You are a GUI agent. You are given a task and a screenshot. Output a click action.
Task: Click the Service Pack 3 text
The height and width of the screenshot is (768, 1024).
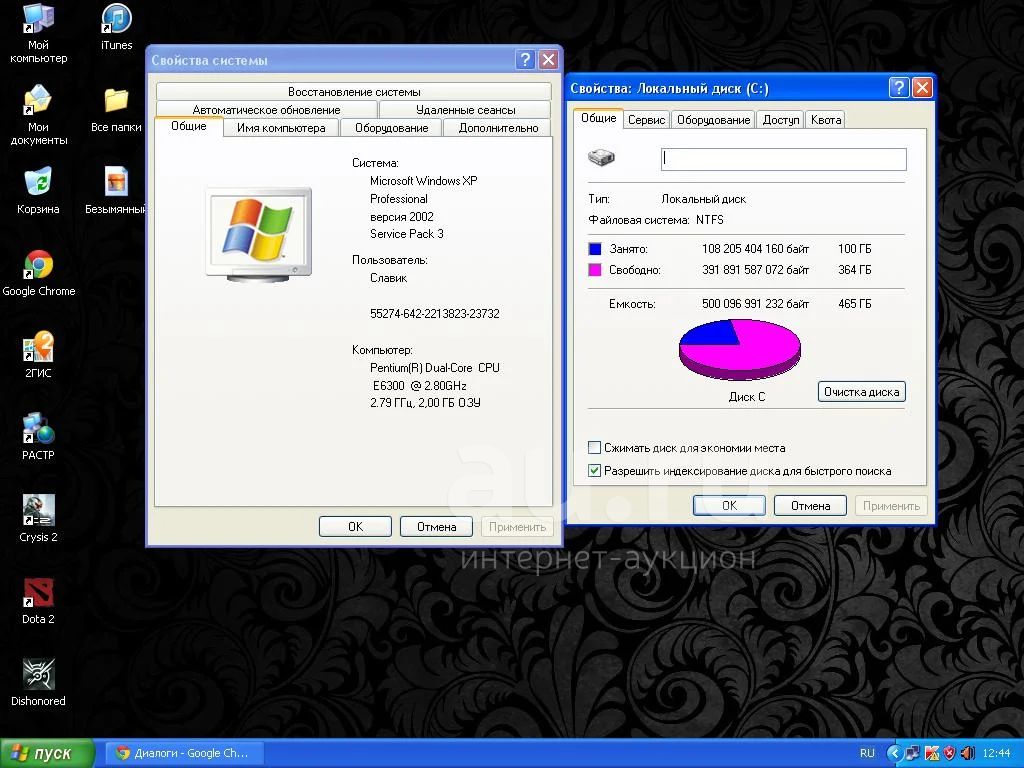coord(406,234)
